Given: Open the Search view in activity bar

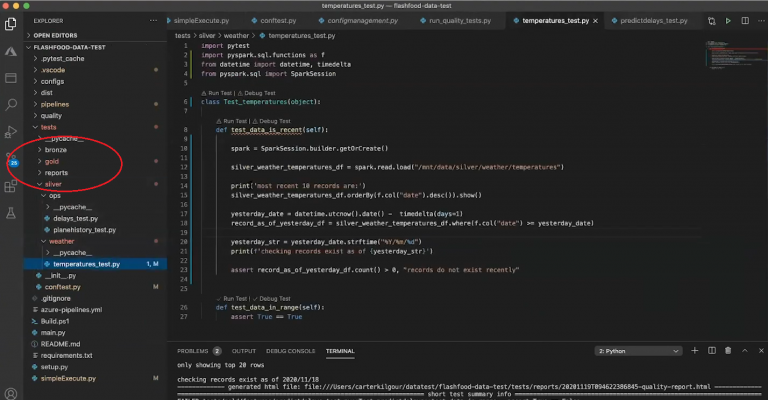Looking at the screenshot, I should click(x=11, y=103).
